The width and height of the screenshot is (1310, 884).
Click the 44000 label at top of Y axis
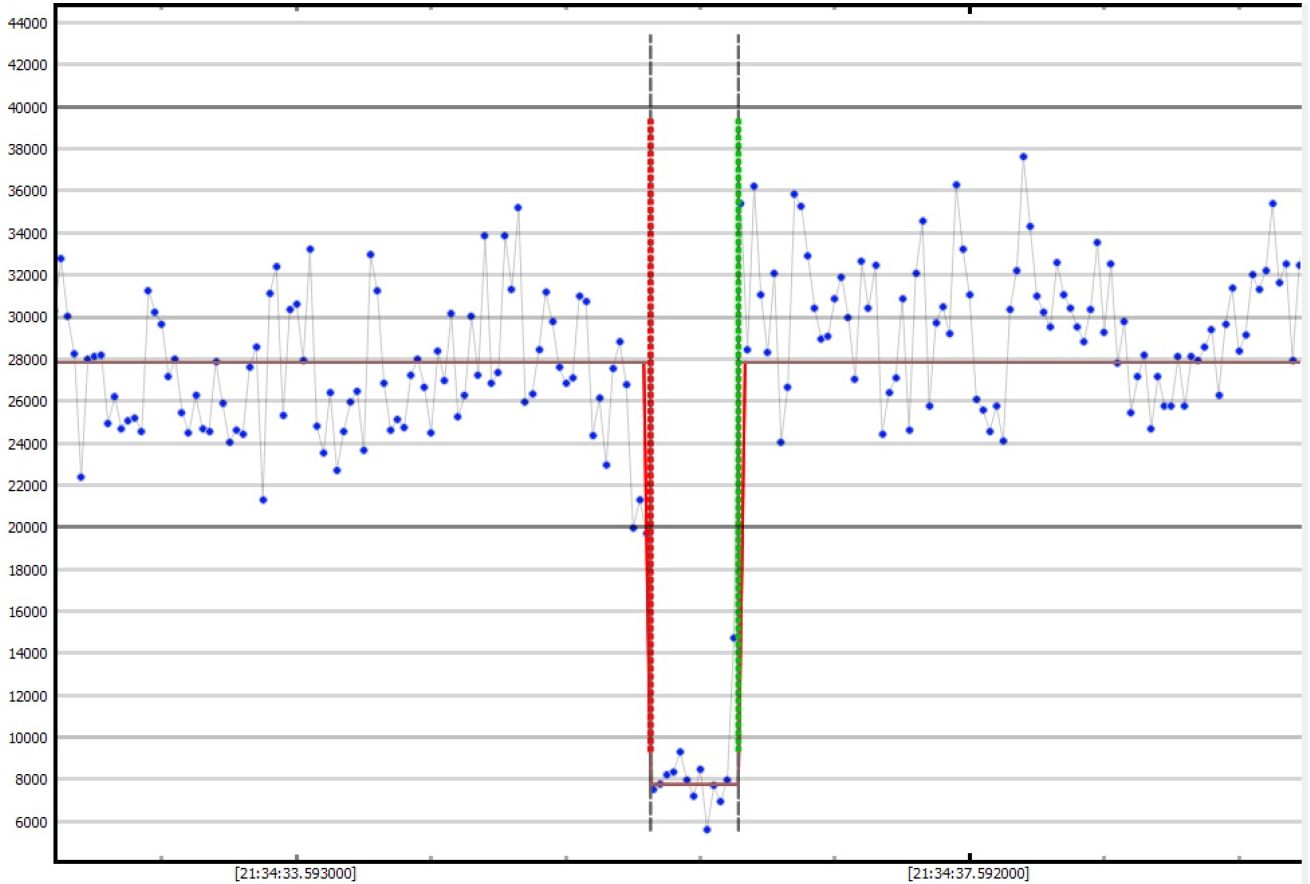[27, 23]
